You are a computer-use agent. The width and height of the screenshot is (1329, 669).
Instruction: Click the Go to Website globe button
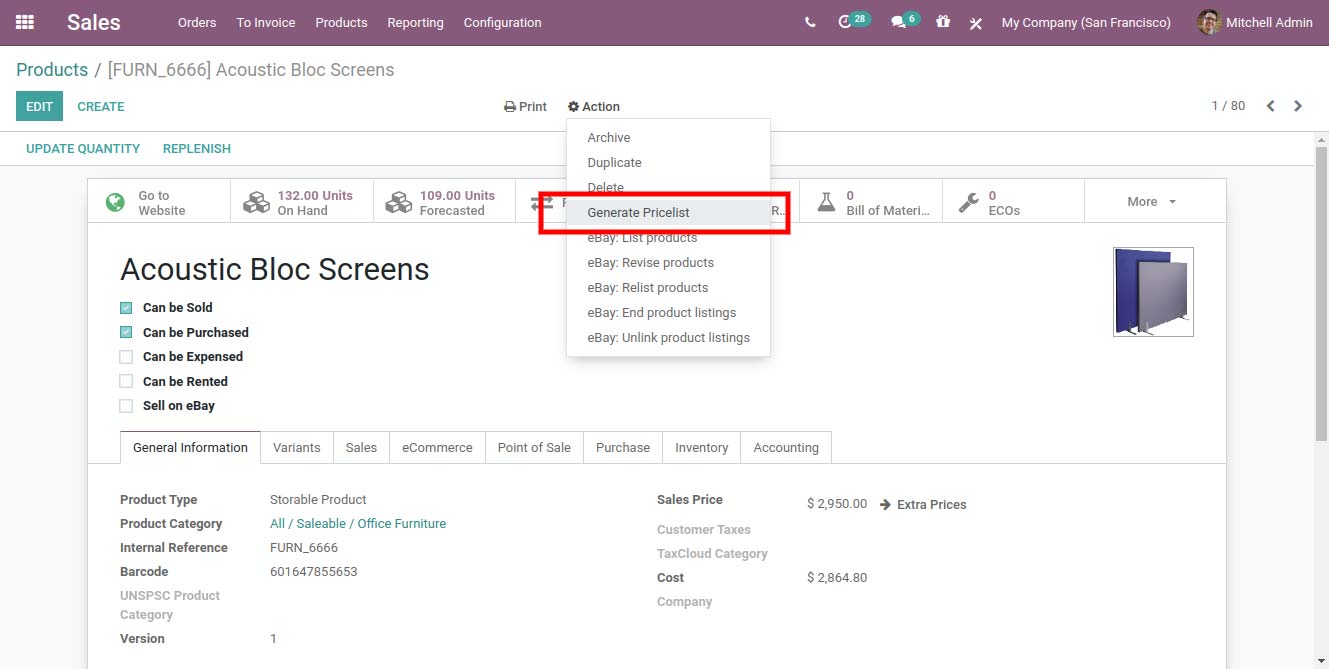159,203
